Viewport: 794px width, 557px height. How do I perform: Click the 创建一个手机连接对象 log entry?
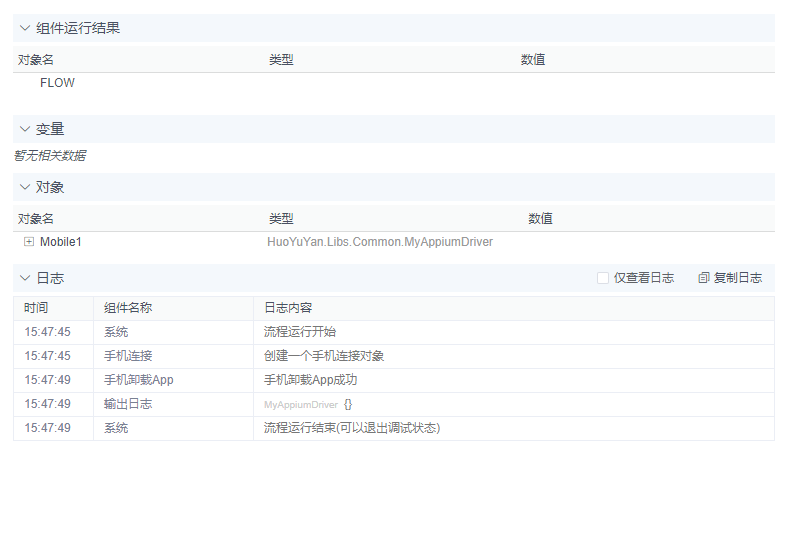324,356
